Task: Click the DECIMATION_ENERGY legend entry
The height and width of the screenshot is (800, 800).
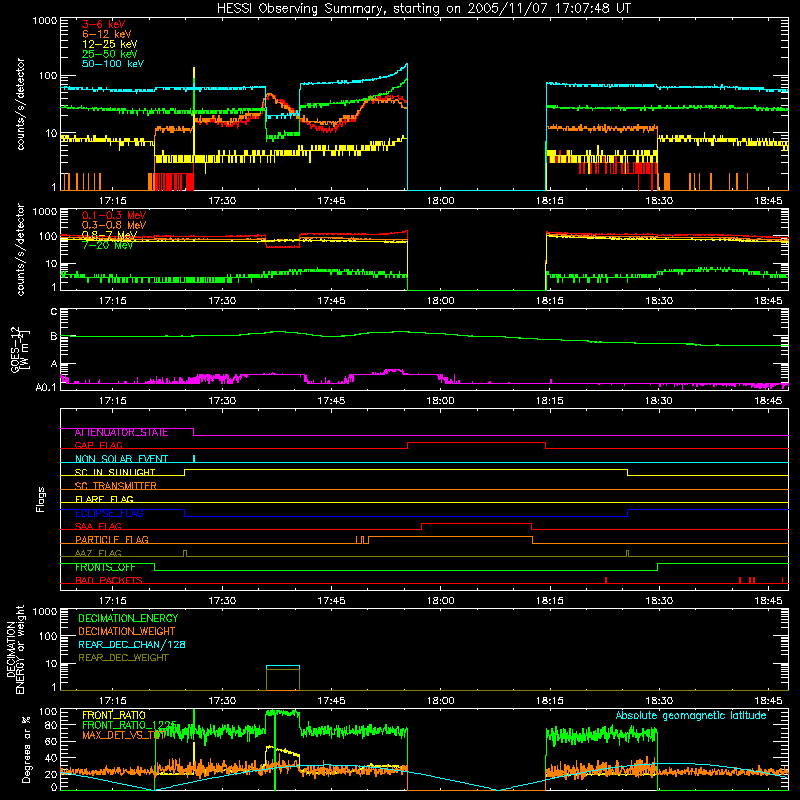Action: coord(128,618)
